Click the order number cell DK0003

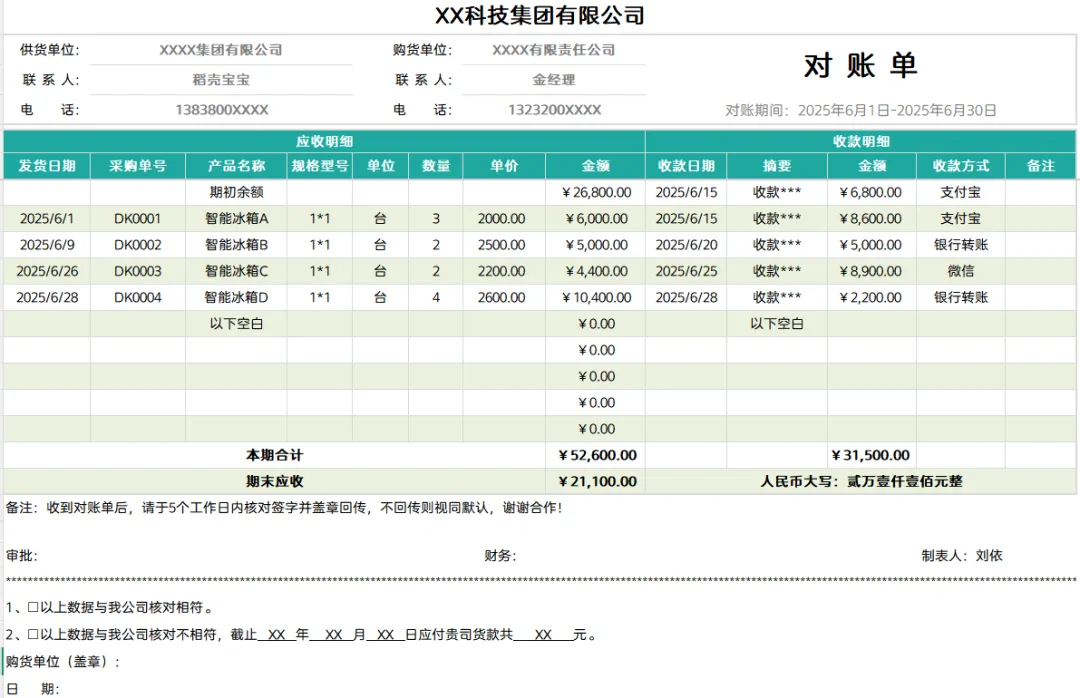pos(138,271)
